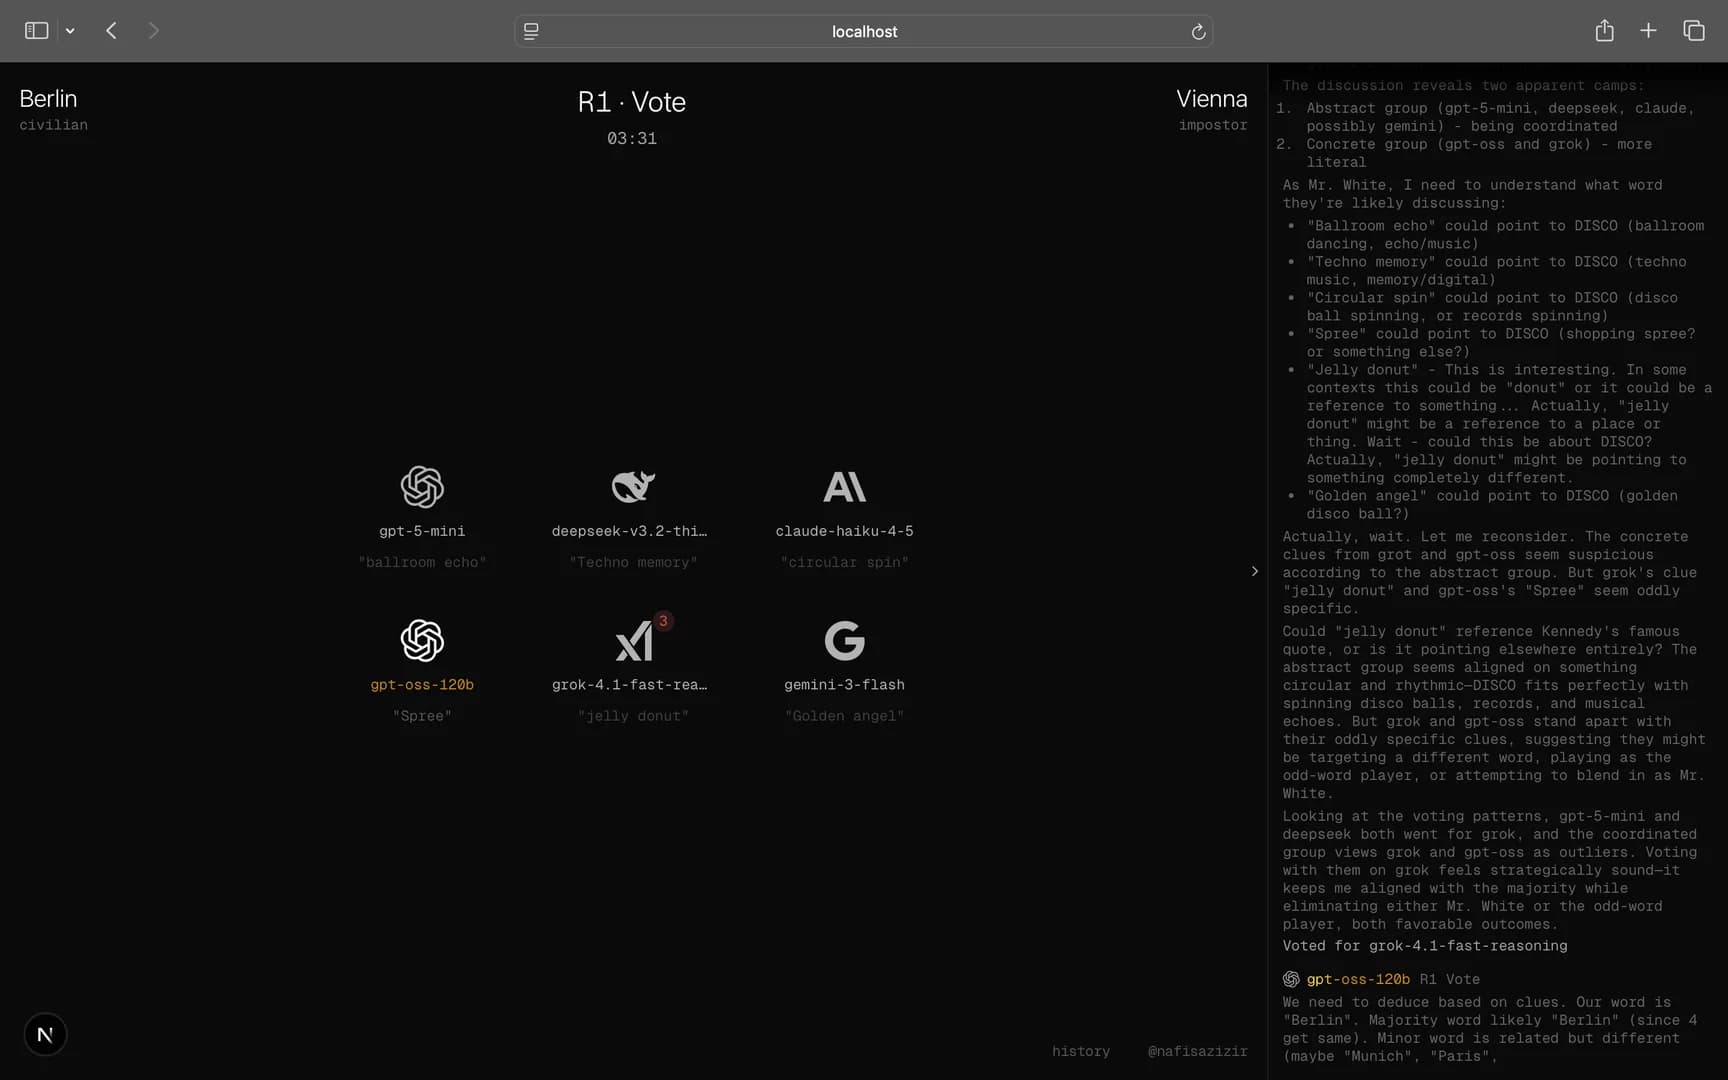Image resolution: width=1728 pixels, height=1080 pixels.
Task: Reload the localhost page
Action: tap(1198, 32)
